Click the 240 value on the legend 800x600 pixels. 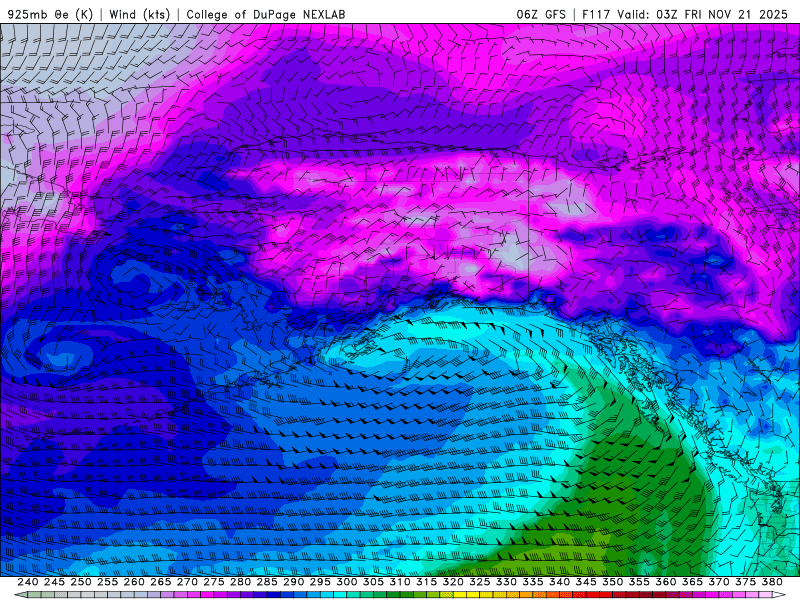pyautogui.click(x=28, y=582)
